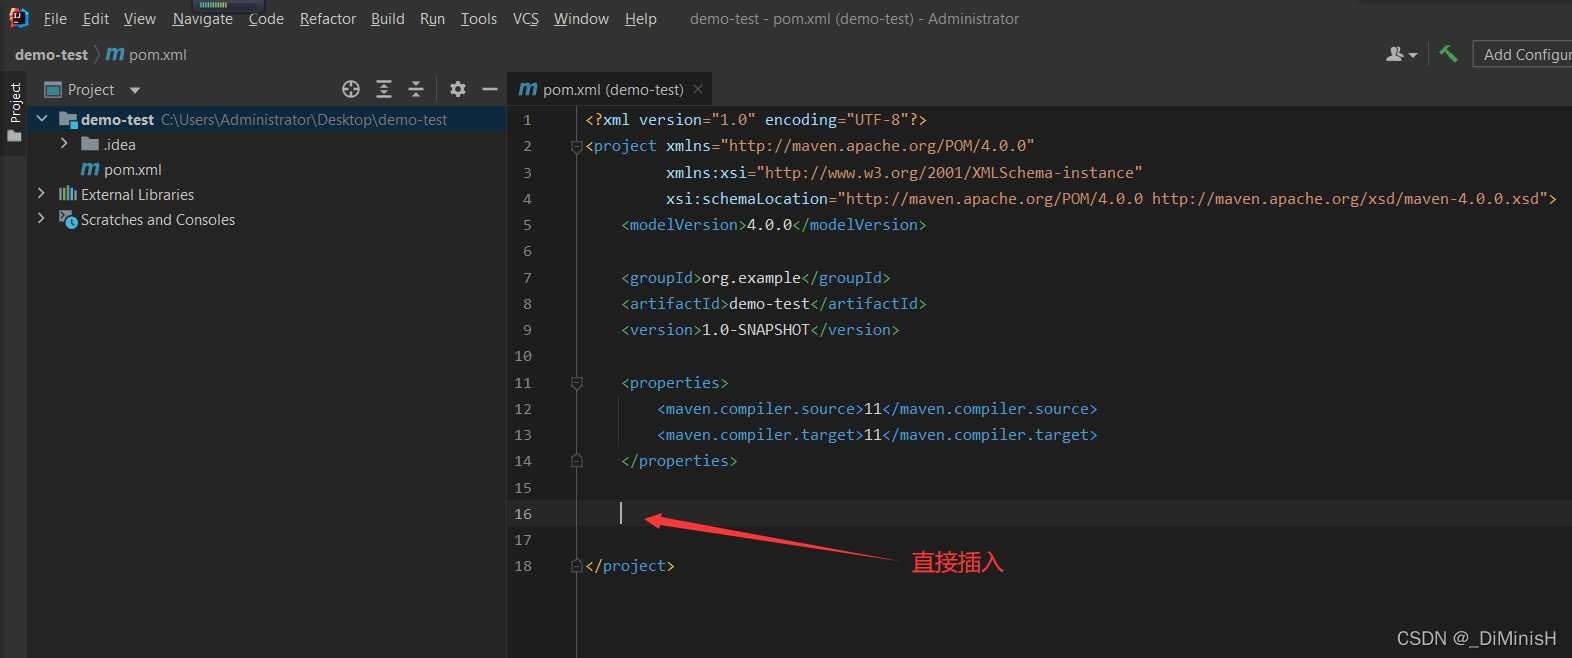Click the maven.compiler.target line
The width and height of the screenshot is (1572, 658).
[x=877, y=435]
